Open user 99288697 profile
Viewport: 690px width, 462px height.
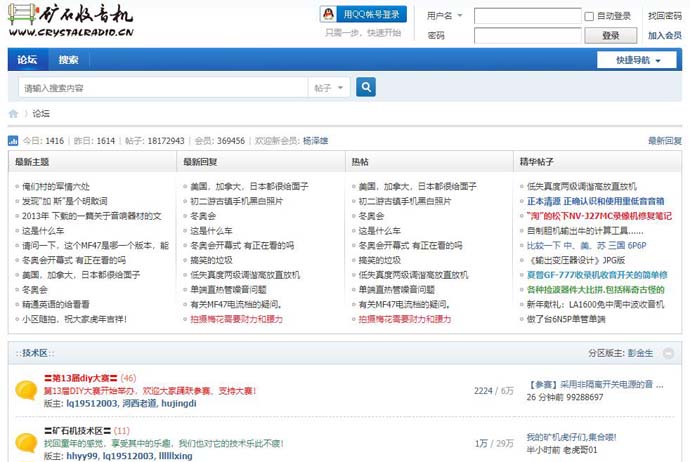tap(583, 397)
